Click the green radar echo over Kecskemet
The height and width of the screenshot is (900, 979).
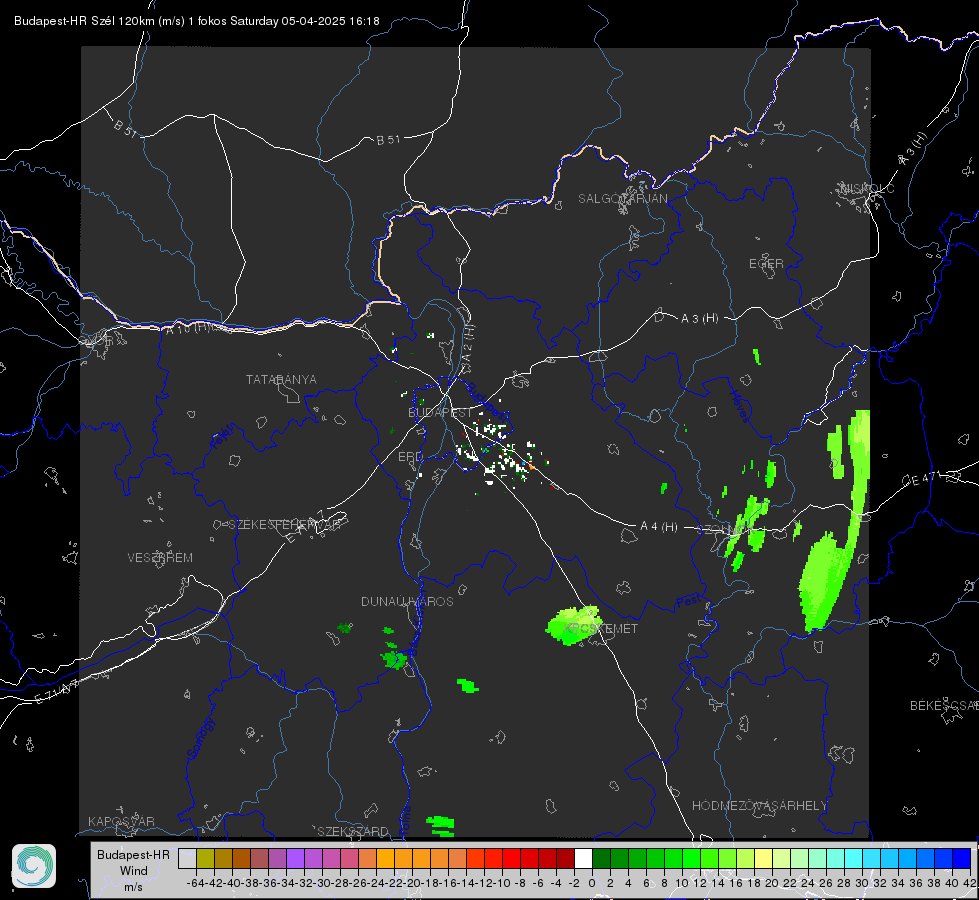point(573,625)
